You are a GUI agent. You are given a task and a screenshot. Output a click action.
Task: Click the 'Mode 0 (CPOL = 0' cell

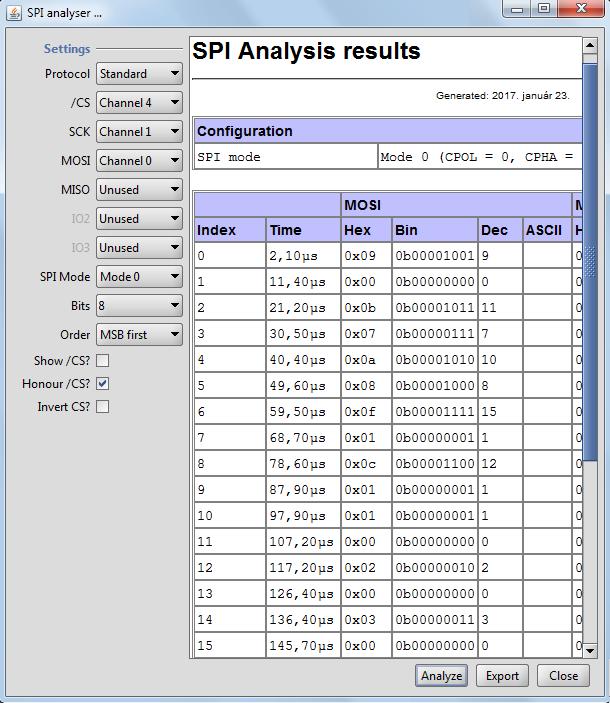point(480,157)
